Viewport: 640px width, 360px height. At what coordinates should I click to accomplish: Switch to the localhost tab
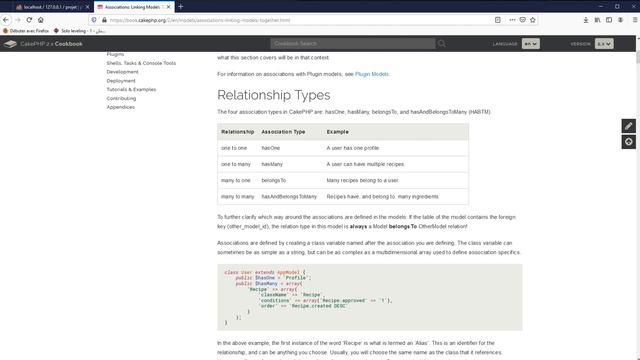coord(52,7)
